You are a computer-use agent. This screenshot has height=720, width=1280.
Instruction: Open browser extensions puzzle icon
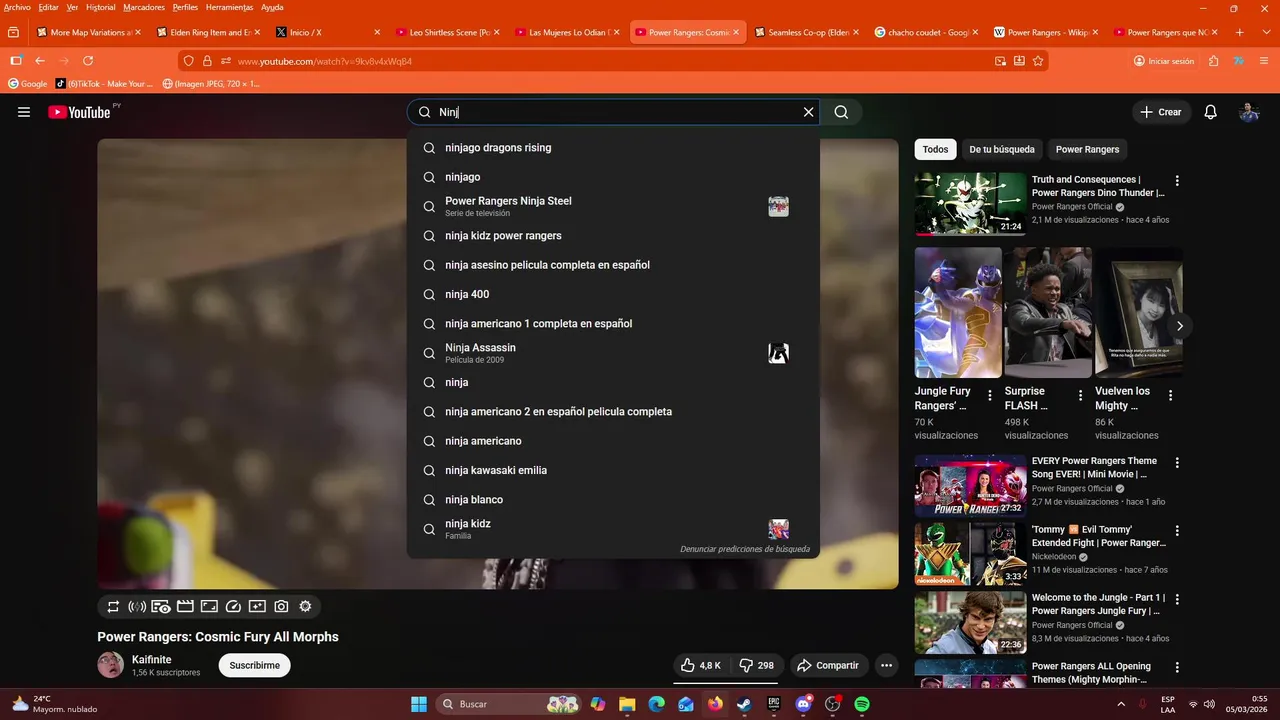point(1214,61)
